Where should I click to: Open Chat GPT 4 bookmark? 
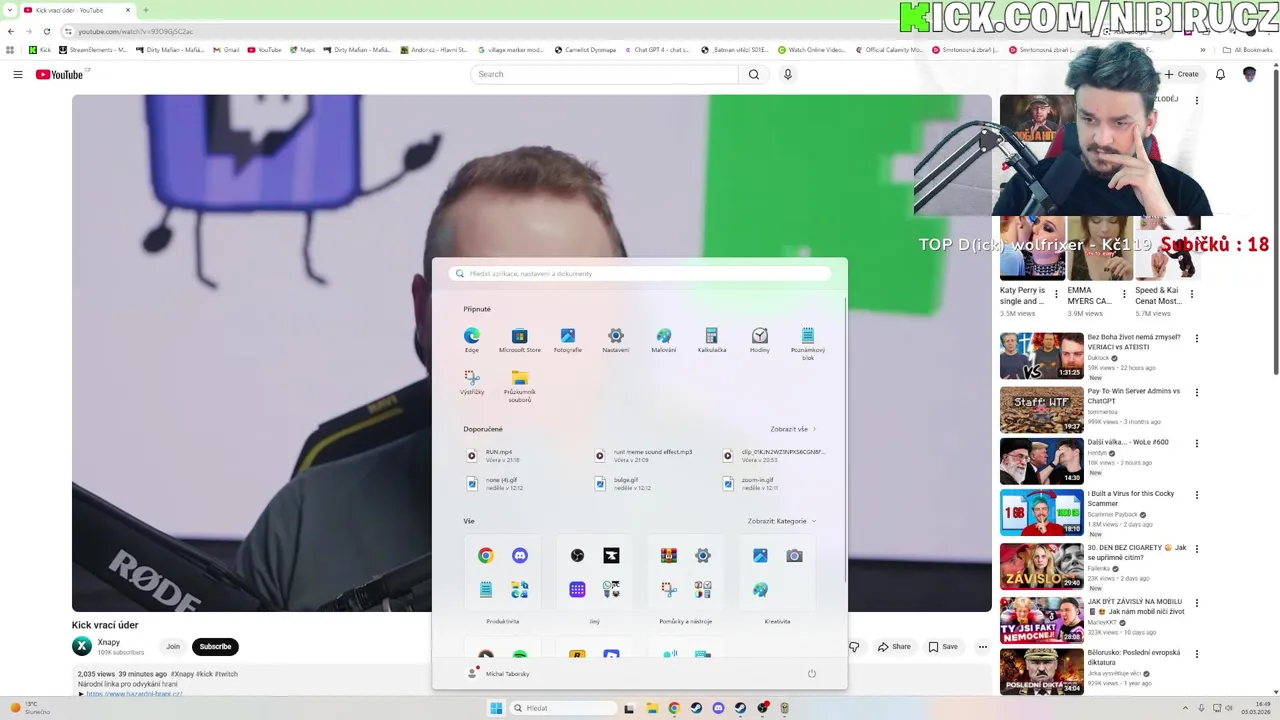pyautogui.click(x=656, y=49)
